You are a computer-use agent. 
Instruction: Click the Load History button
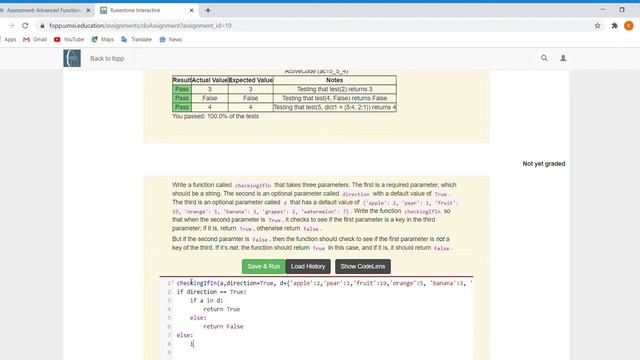pyautogui.click(x=308, y=267)
